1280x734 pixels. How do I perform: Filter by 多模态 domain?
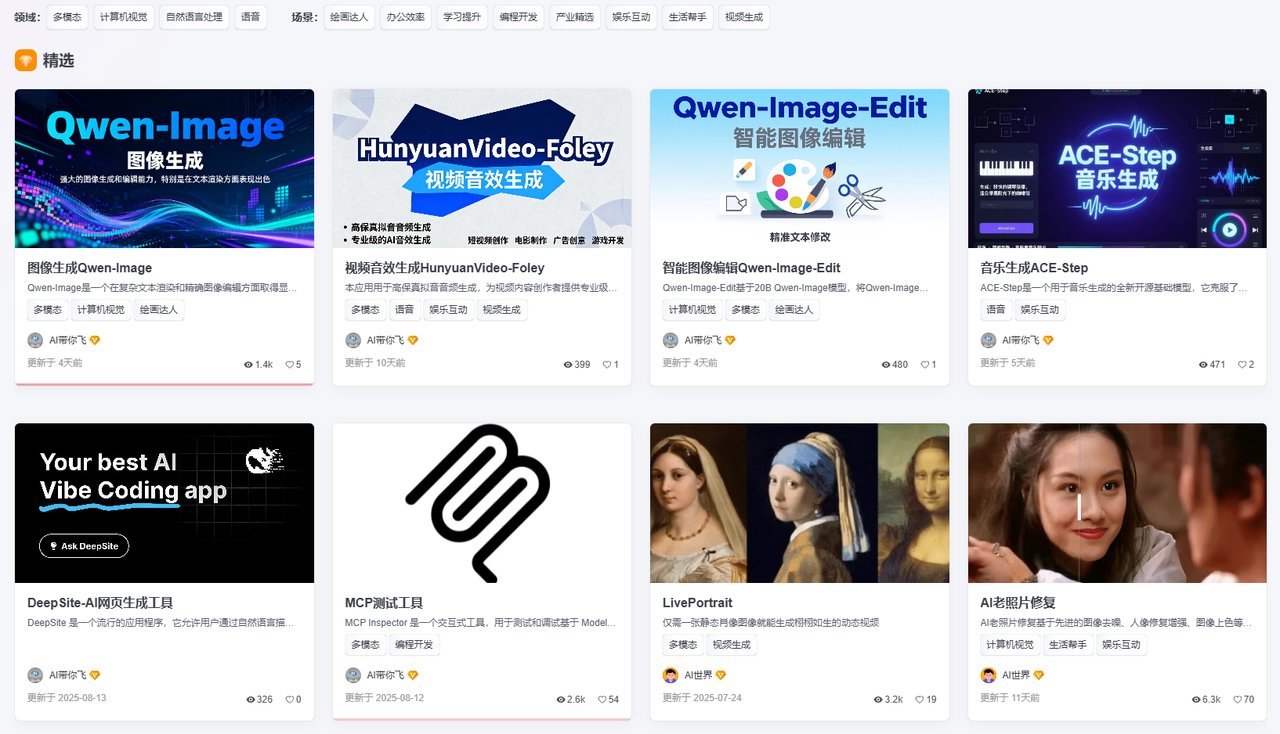(x=67, y=17)
